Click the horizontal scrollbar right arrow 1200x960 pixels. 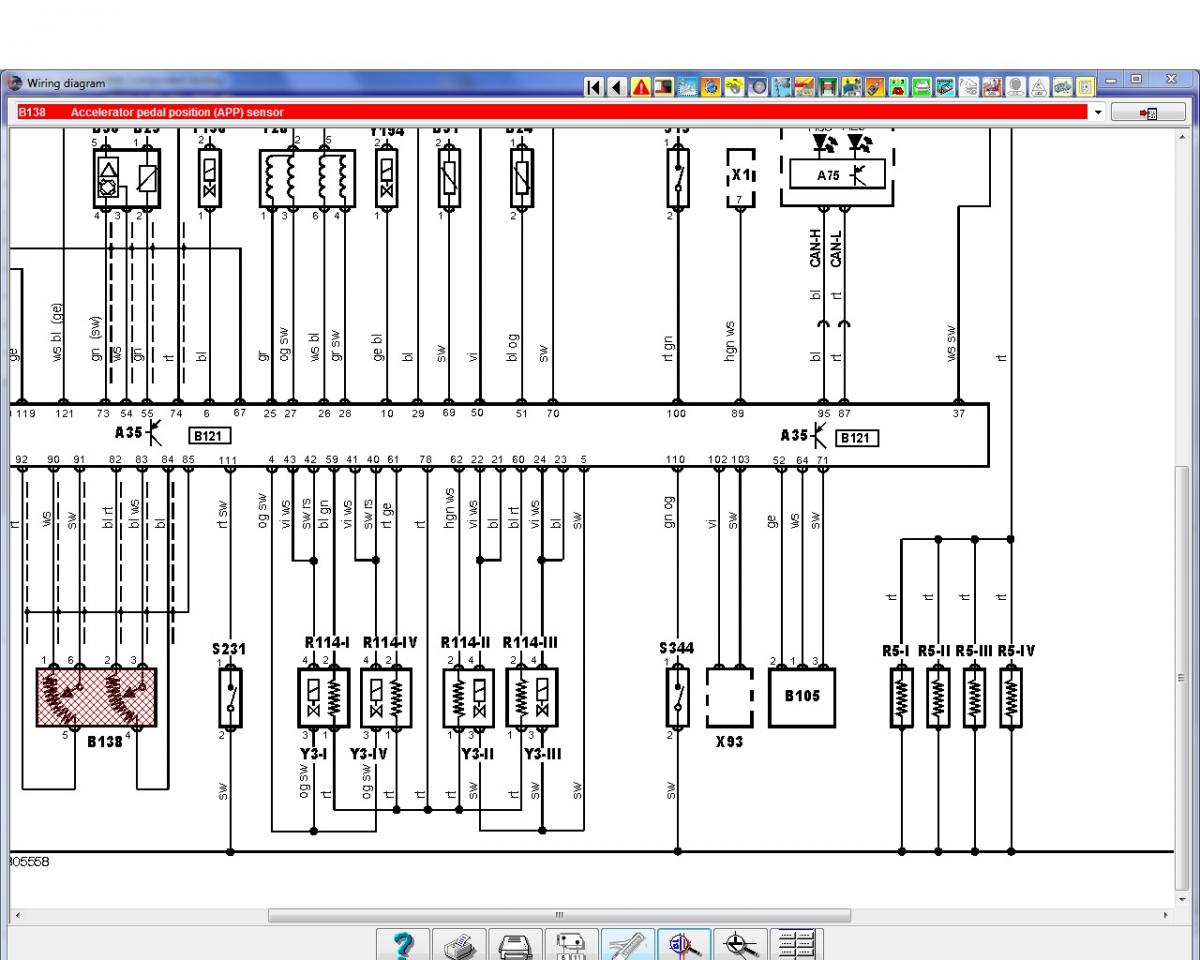coord(1166,915)
